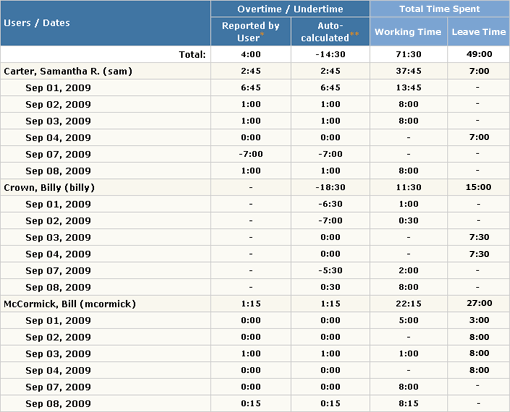Select the Auto-calculated column header
510x412 pixels.
[330, 32]
